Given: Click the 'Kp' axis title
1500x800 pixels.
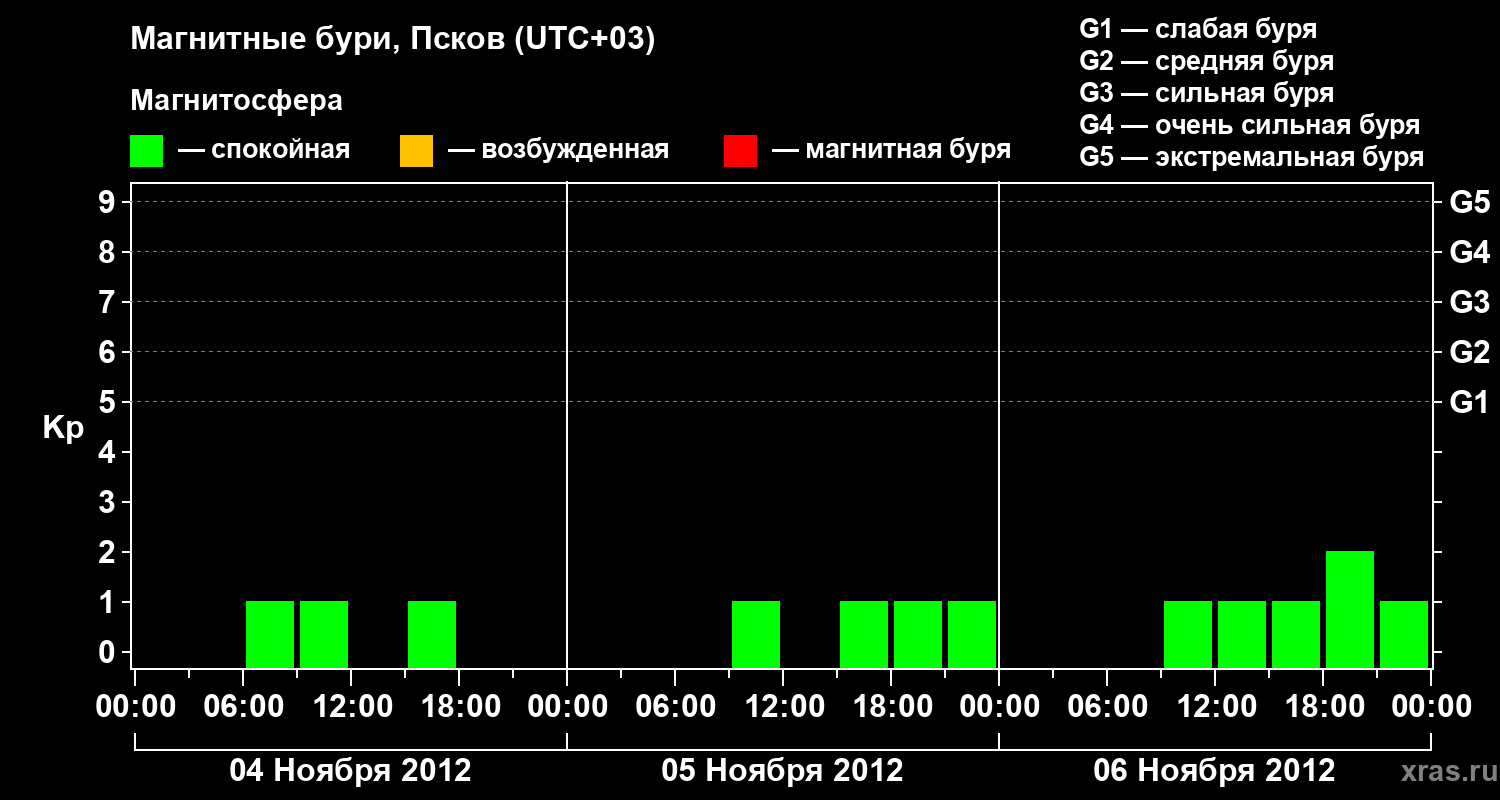Looking at the screenshot, I should tap(63, 429).
